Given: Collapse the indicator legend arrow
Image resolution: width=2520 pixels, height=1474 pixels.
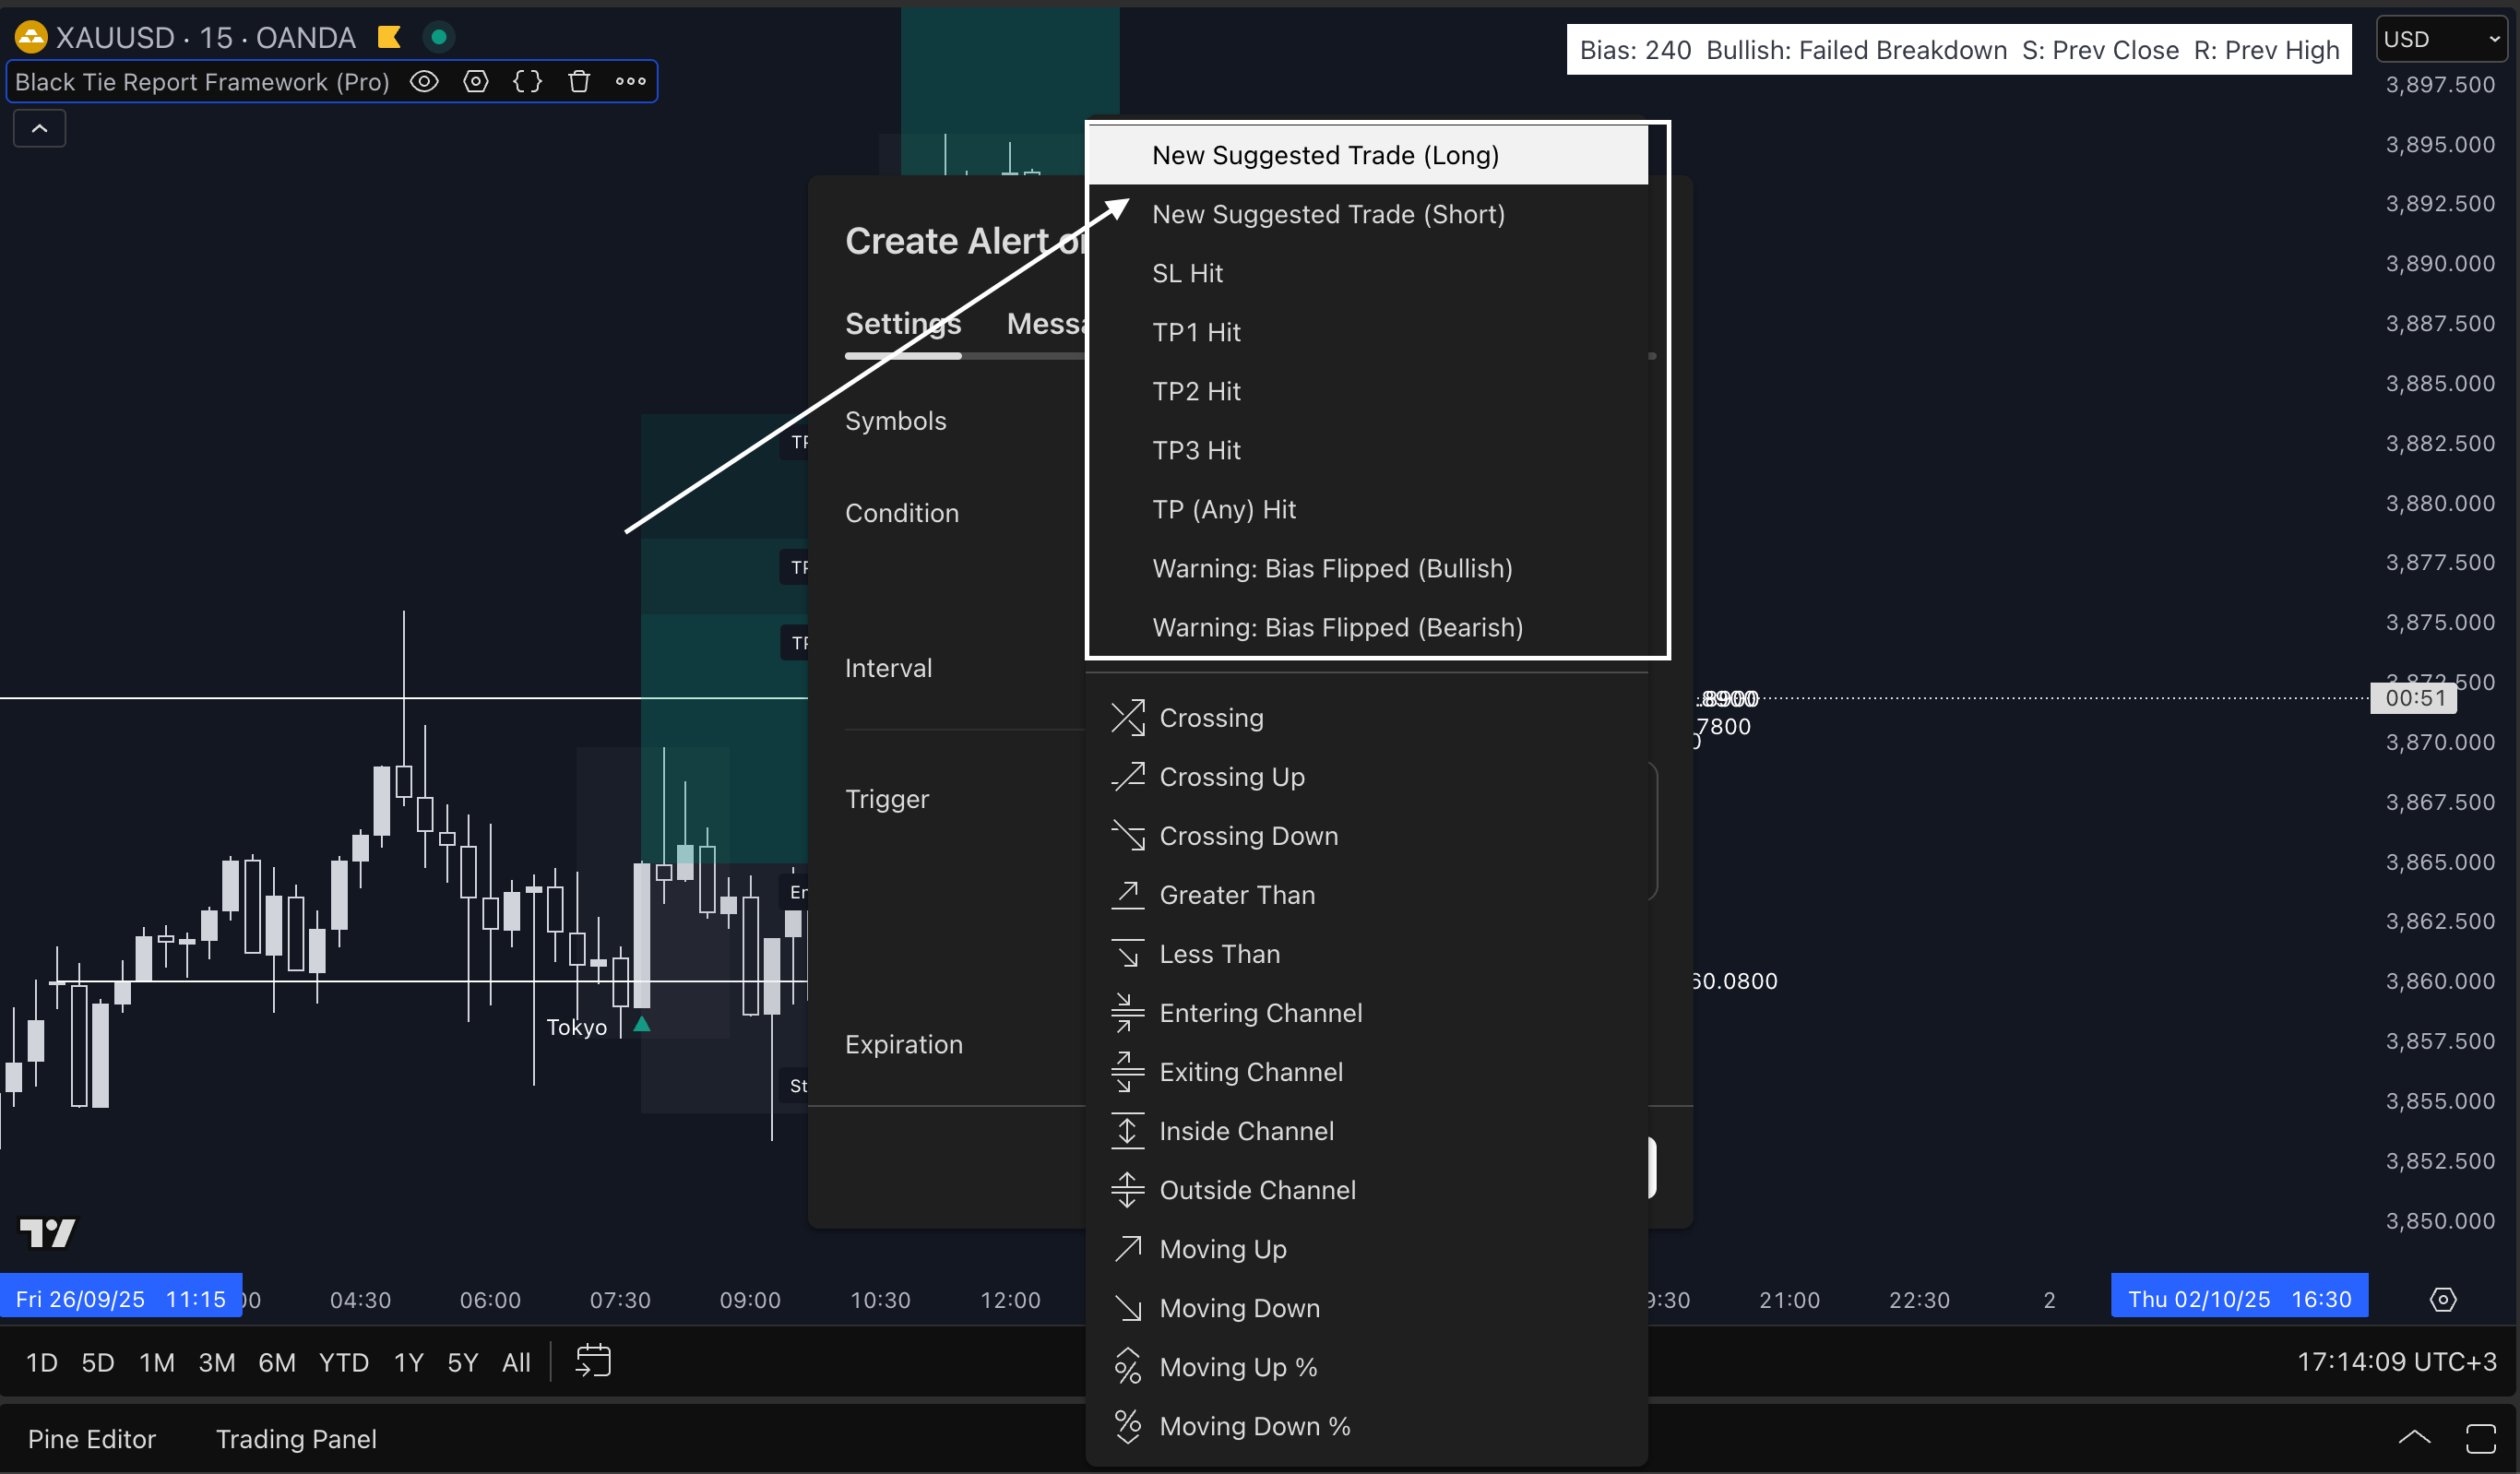Looking at the screenshot, I should click(x=40, y=128).
